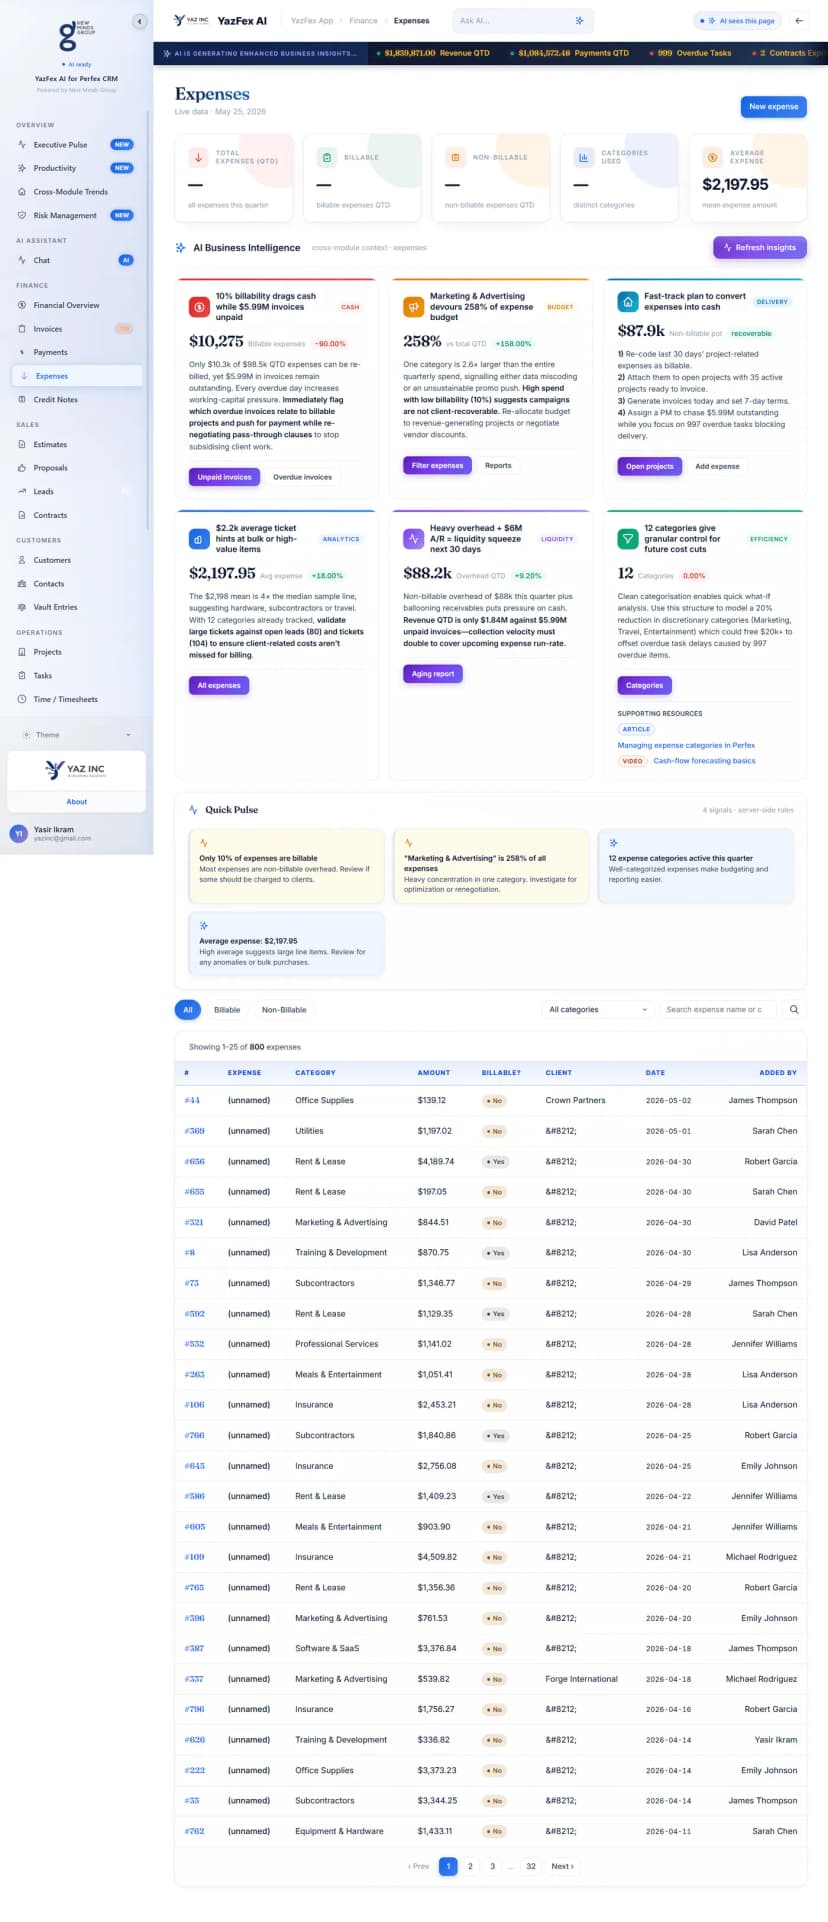This screenshot has width=828, height=1922.
Task: Click the Executive Pulse sidebar icon
Action: tap(22, 145)
